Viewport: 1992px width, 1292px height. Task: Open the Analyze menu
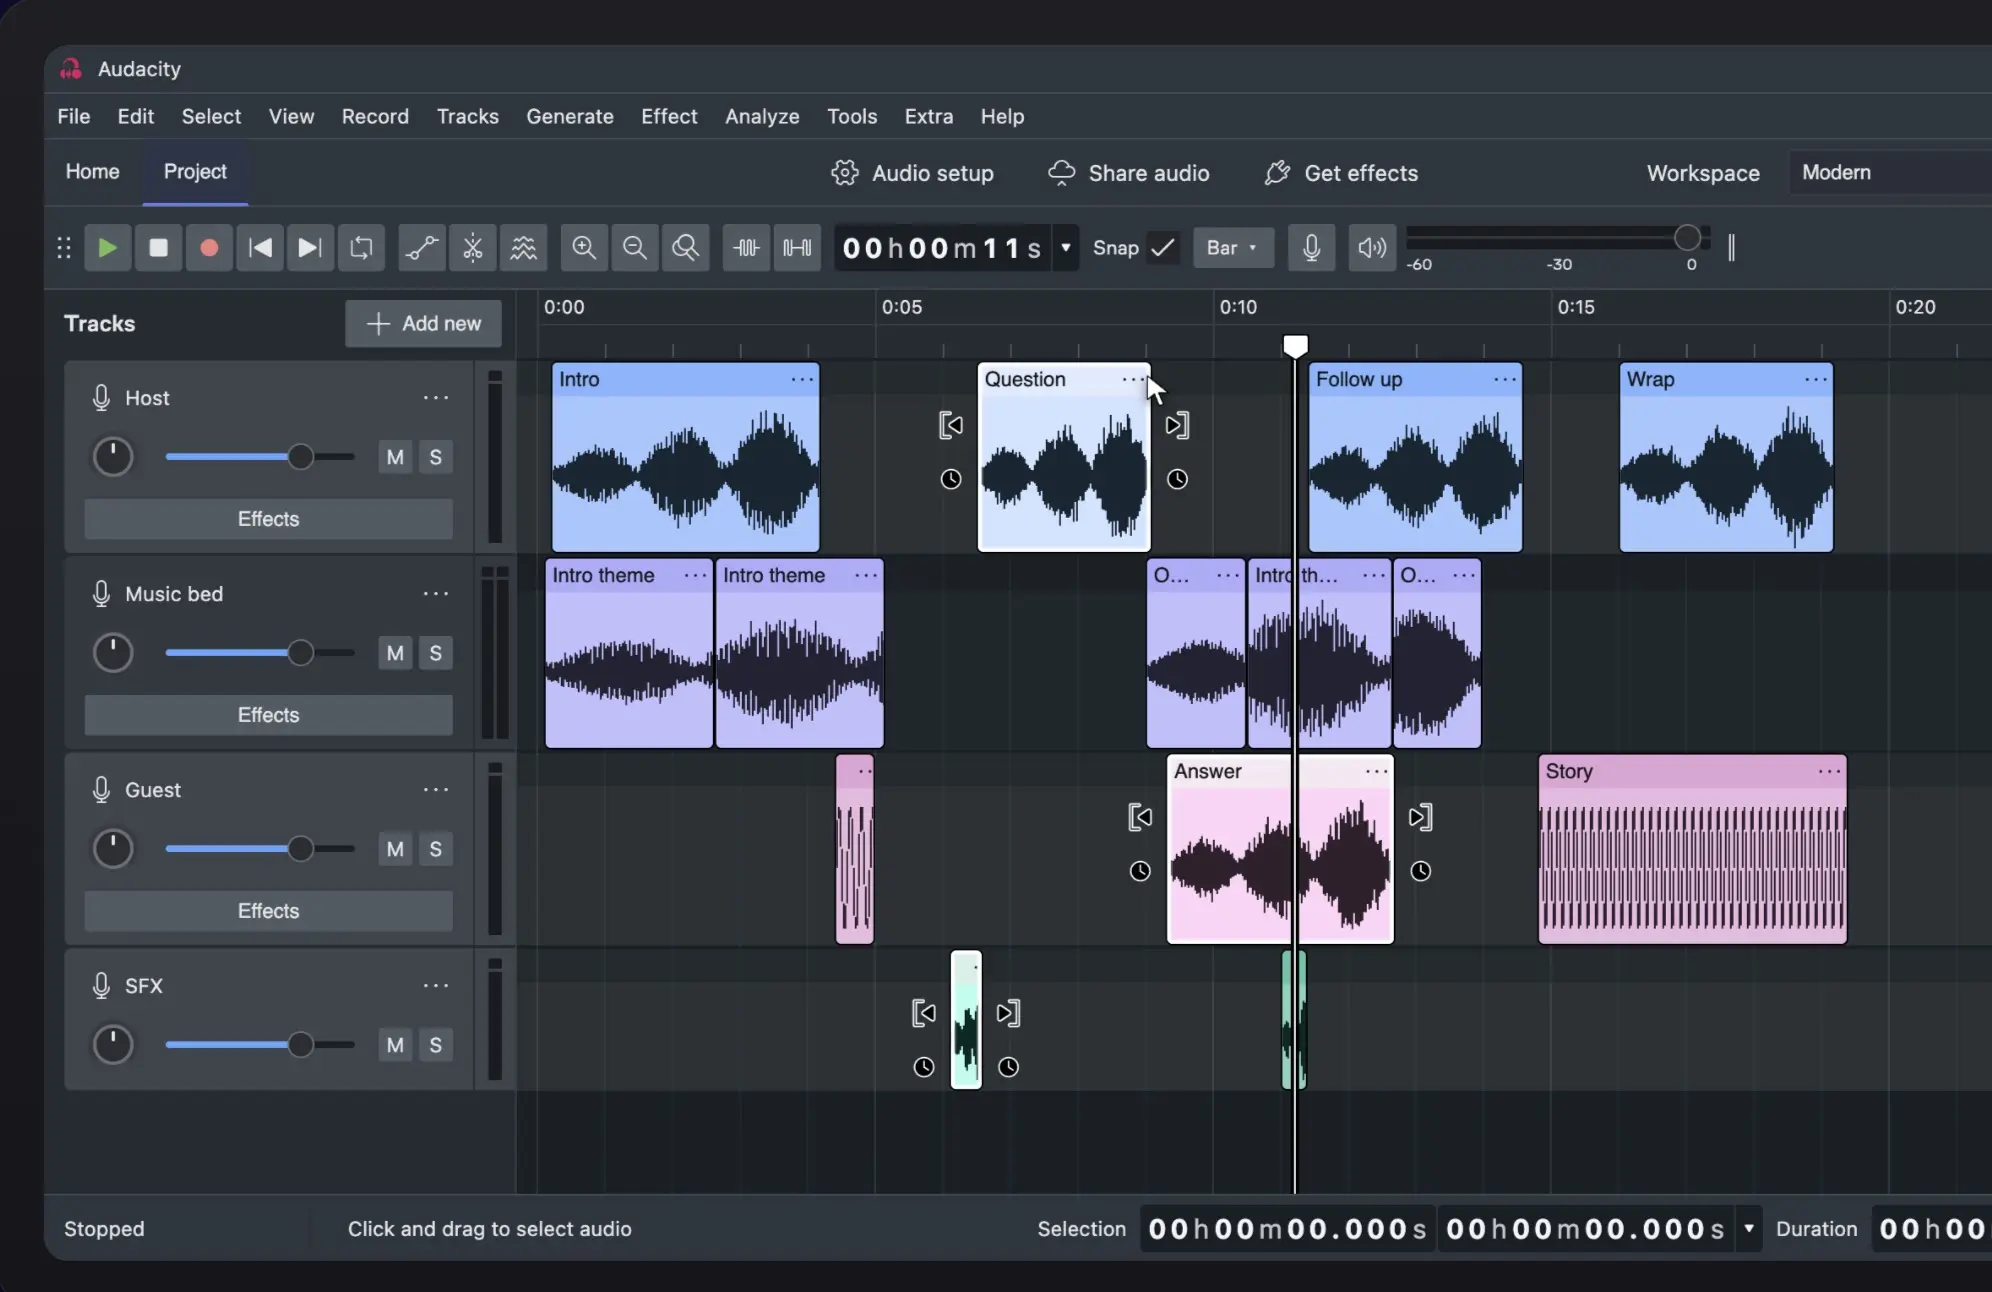(762, 117)
